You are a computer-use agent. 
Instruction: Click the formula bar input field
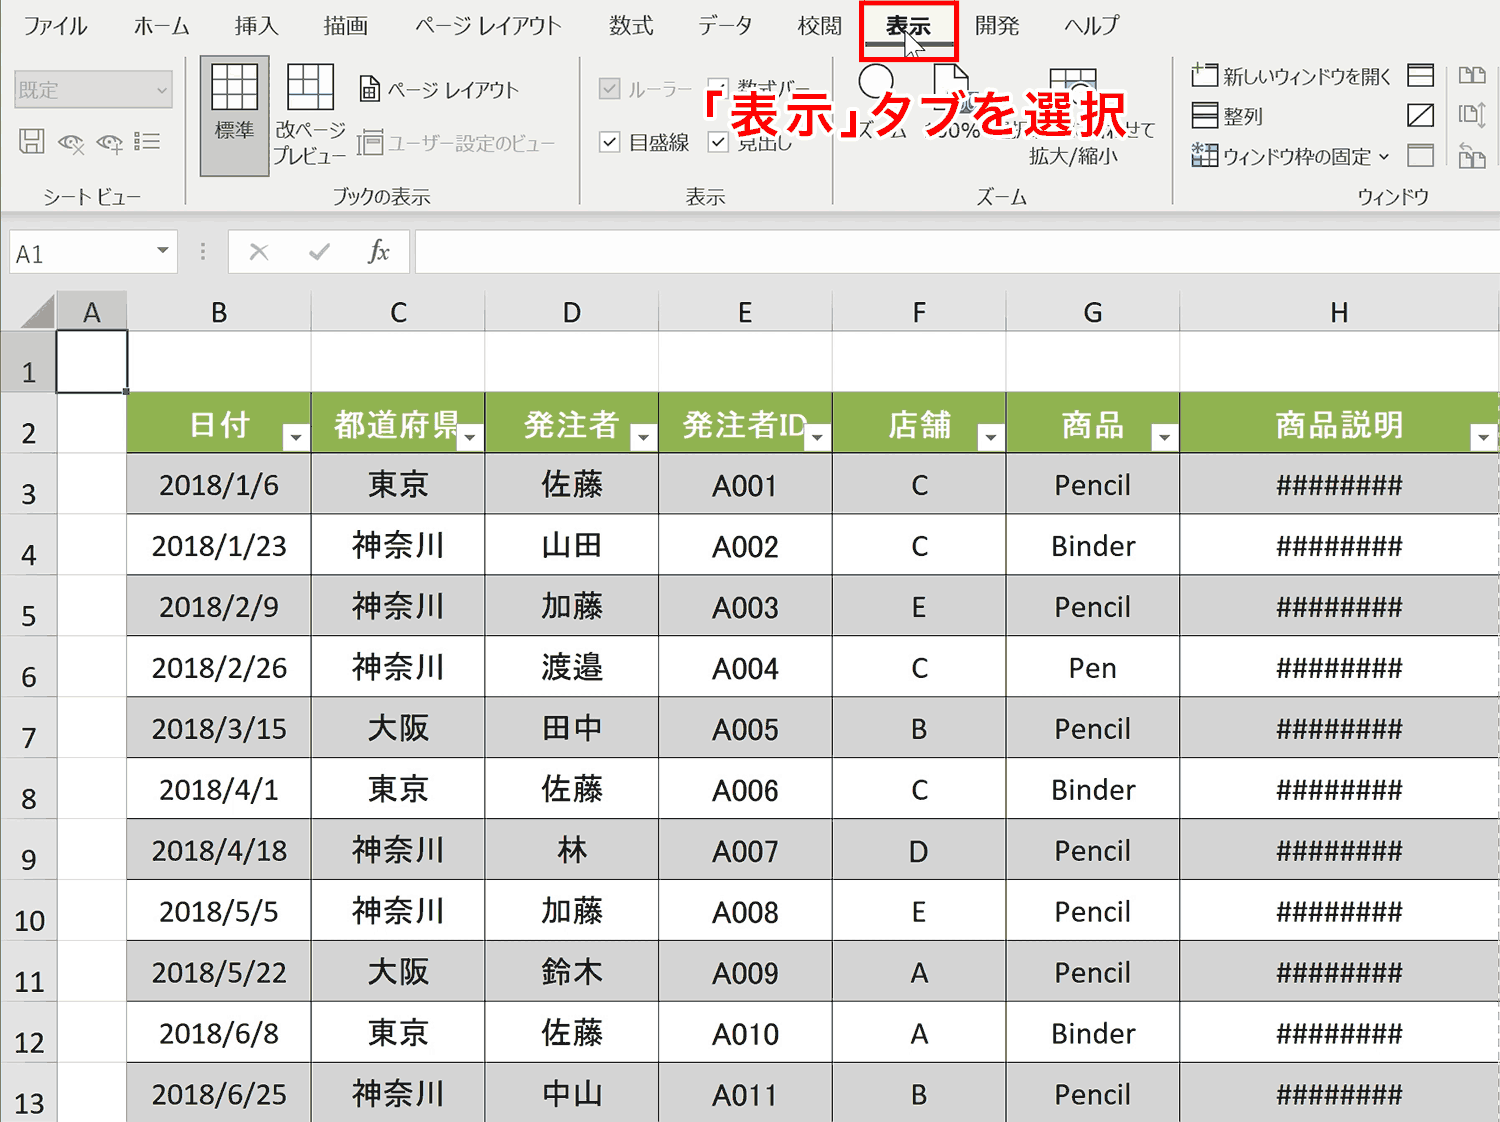pyautogui.click(x=956, y=252)
